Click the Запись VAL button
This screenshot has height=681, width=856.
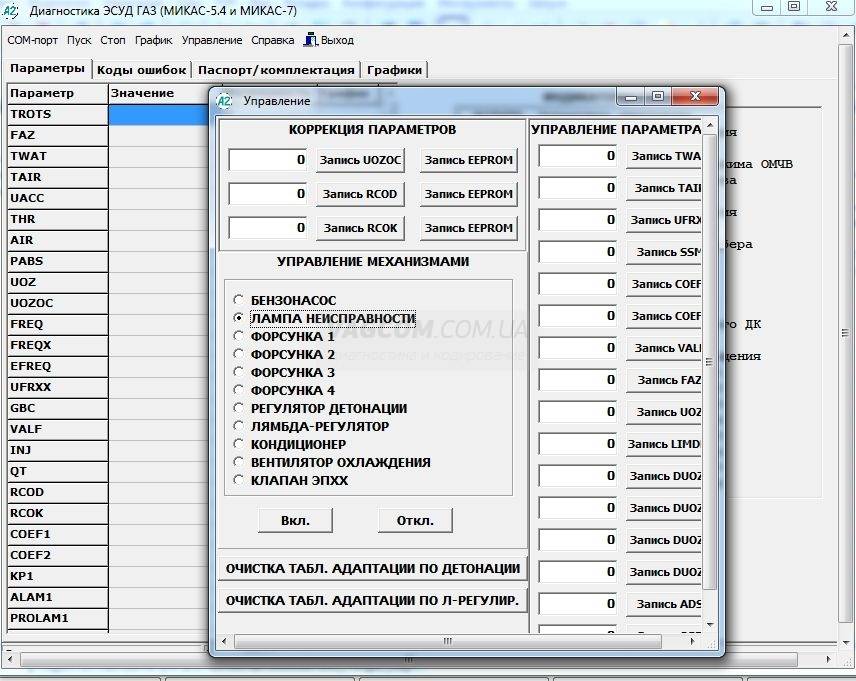tap(664, 348)
